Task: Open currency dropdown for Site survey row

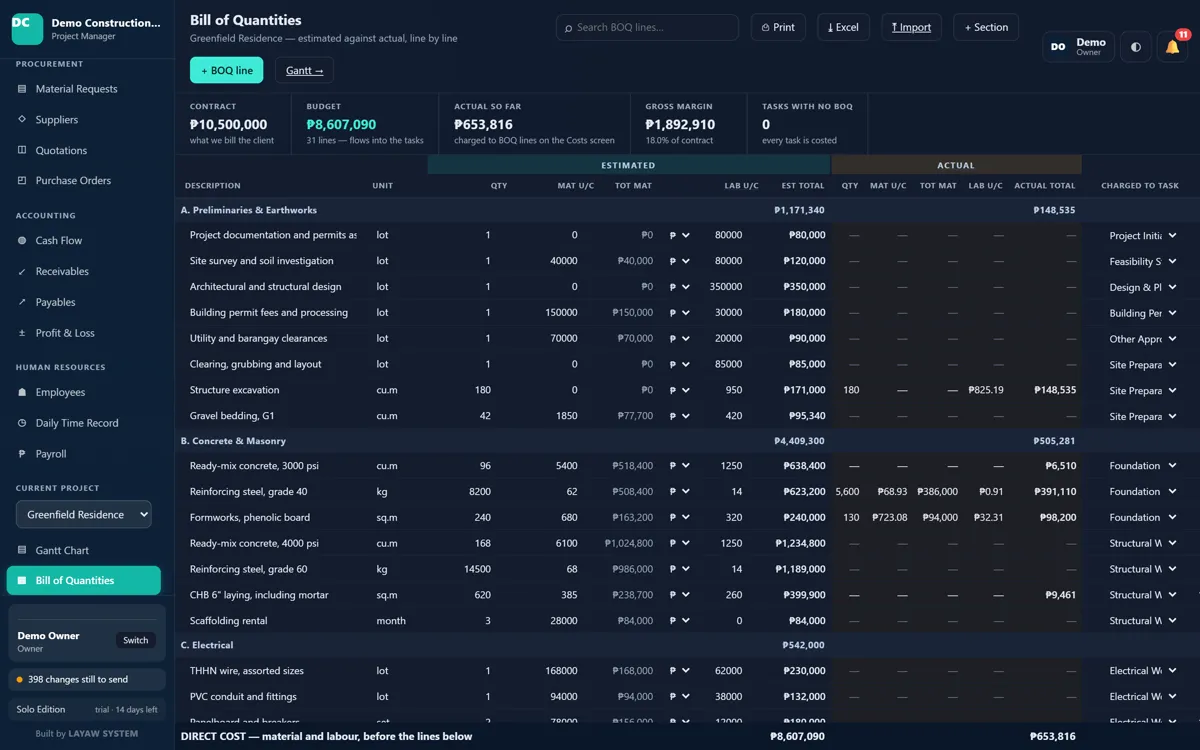Action: click(679, 261)
